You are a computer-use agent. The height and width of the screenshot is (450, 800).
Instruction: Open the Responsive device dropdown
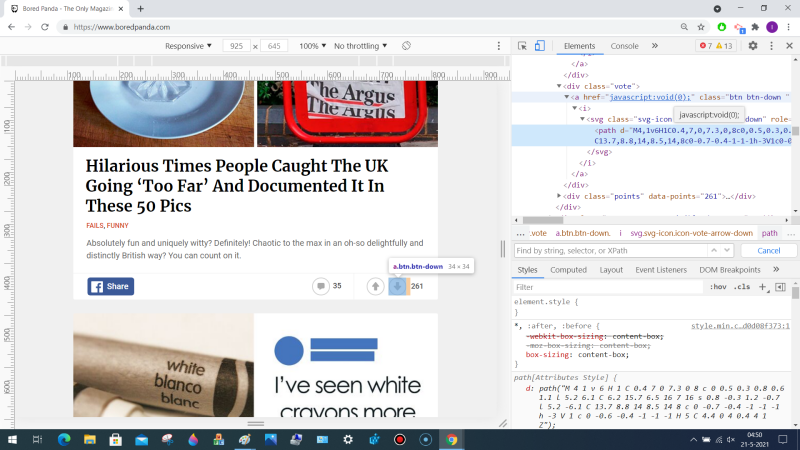pyautogui.click(x=188, y=46)
